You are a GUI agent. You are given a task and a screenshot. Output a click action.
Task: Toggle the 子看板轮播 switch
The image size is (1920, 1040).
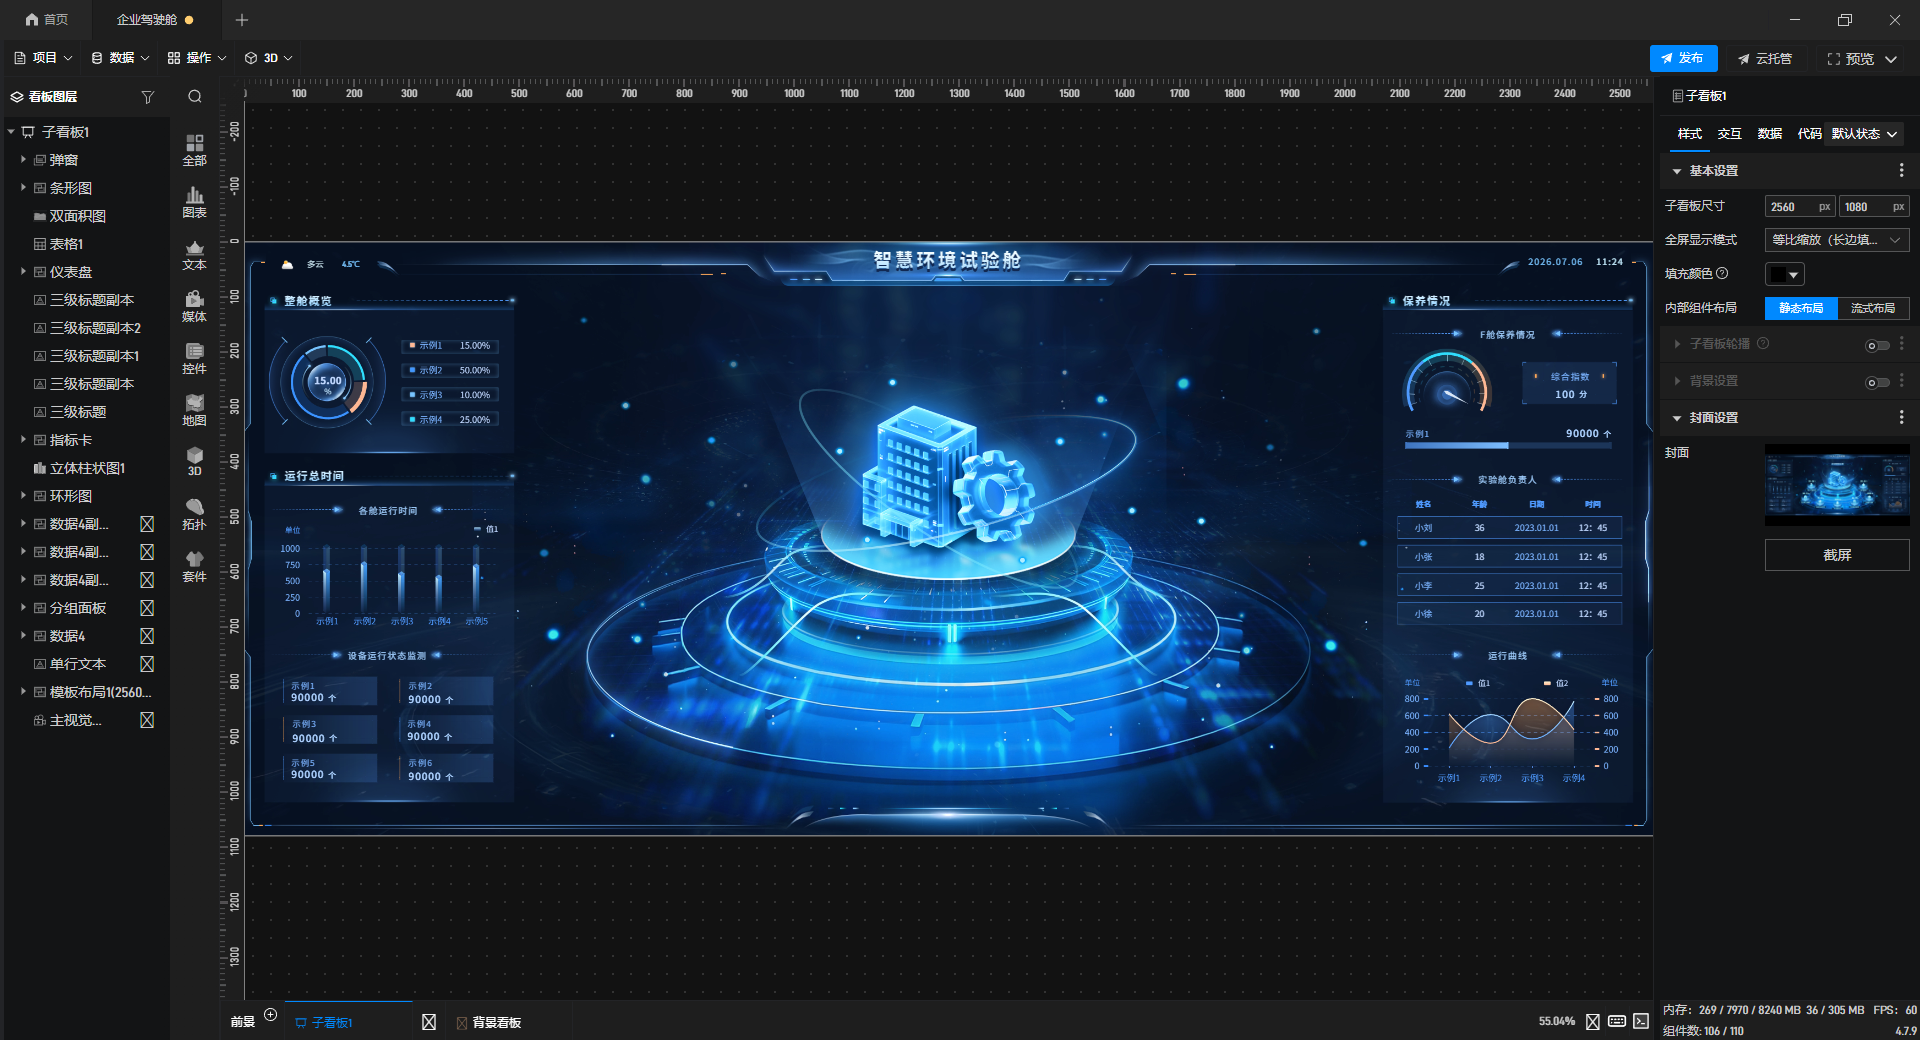click(x=1877, y=345)
